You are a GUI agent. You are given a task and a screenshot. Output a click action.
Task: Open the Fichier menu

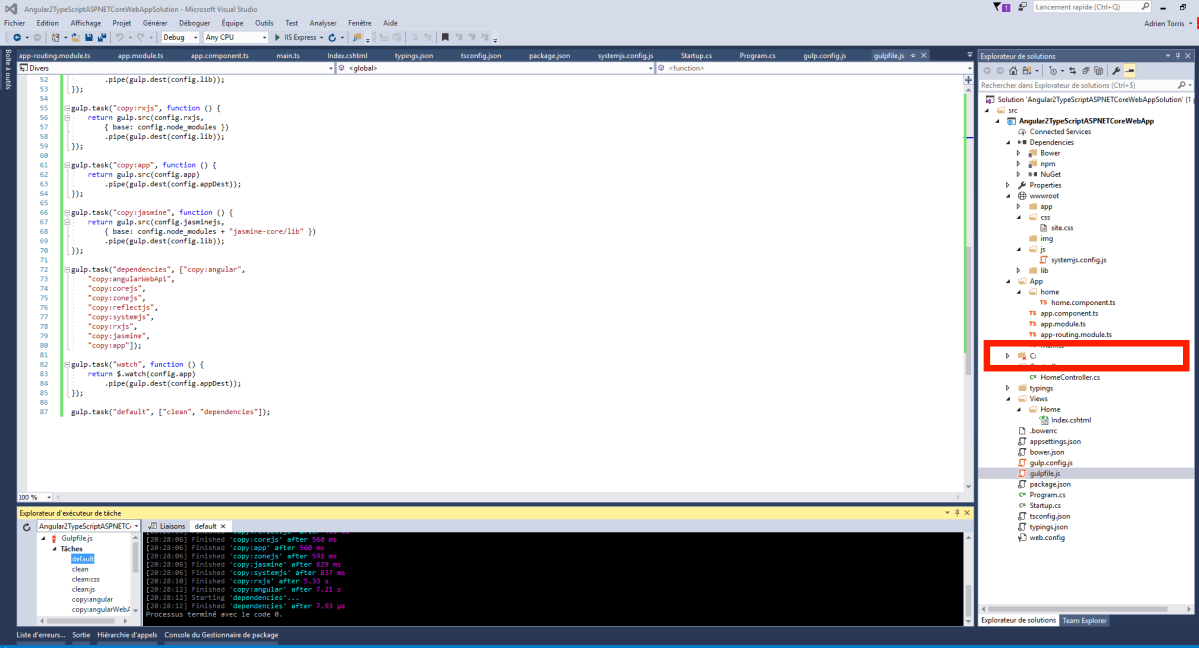point(15,23)
